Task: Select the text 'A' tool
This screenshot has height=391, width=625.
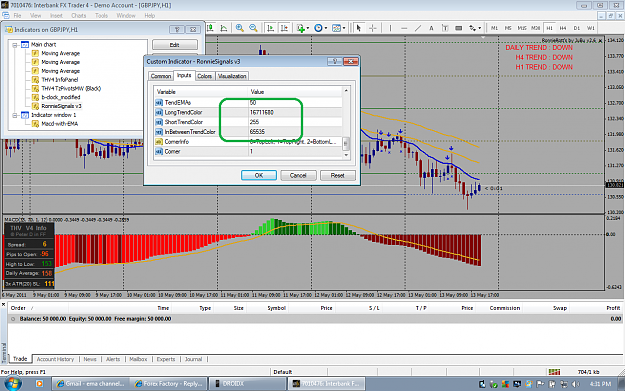Action: coord(431,28)
